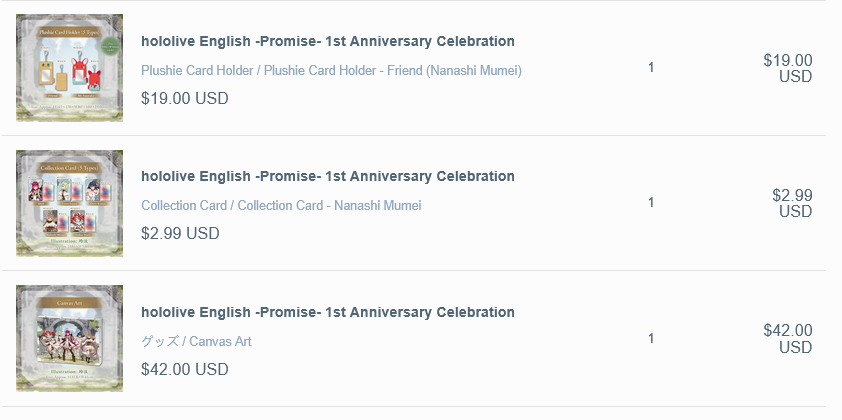The height and width of the screenshot is (420, 842).
Task: Open the Canvas Art product thumbnail
Action: pyautogui.click(x=69, y=338)
